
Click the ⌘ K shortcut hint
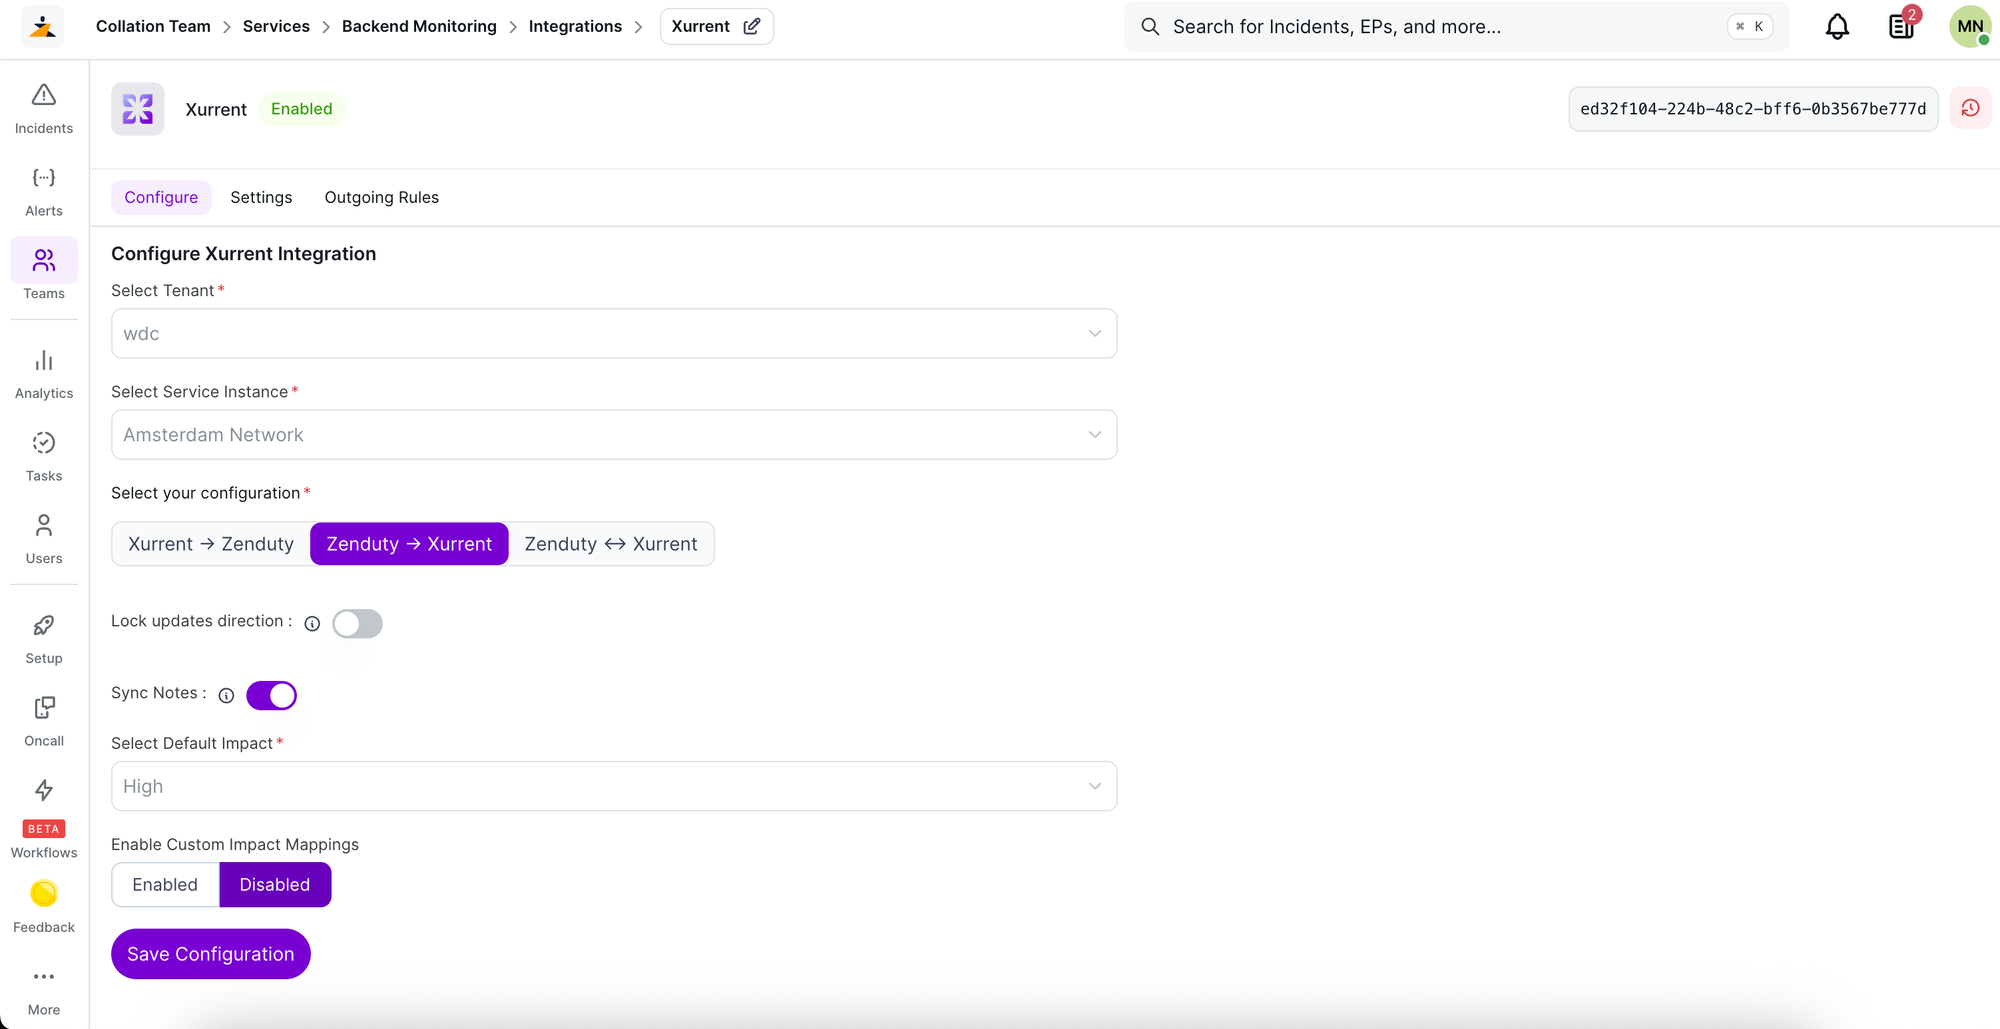click(1749, 27)
